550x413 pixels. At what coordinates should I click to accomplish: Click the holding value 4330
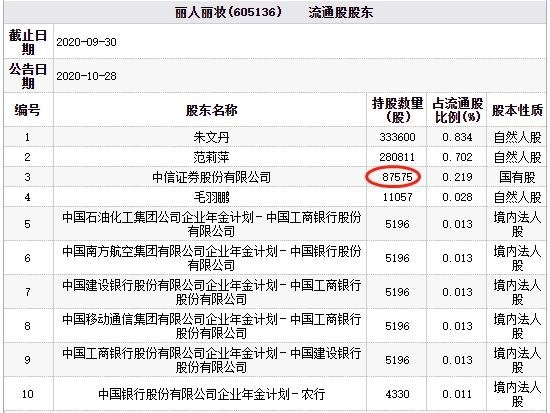(397, 394)
